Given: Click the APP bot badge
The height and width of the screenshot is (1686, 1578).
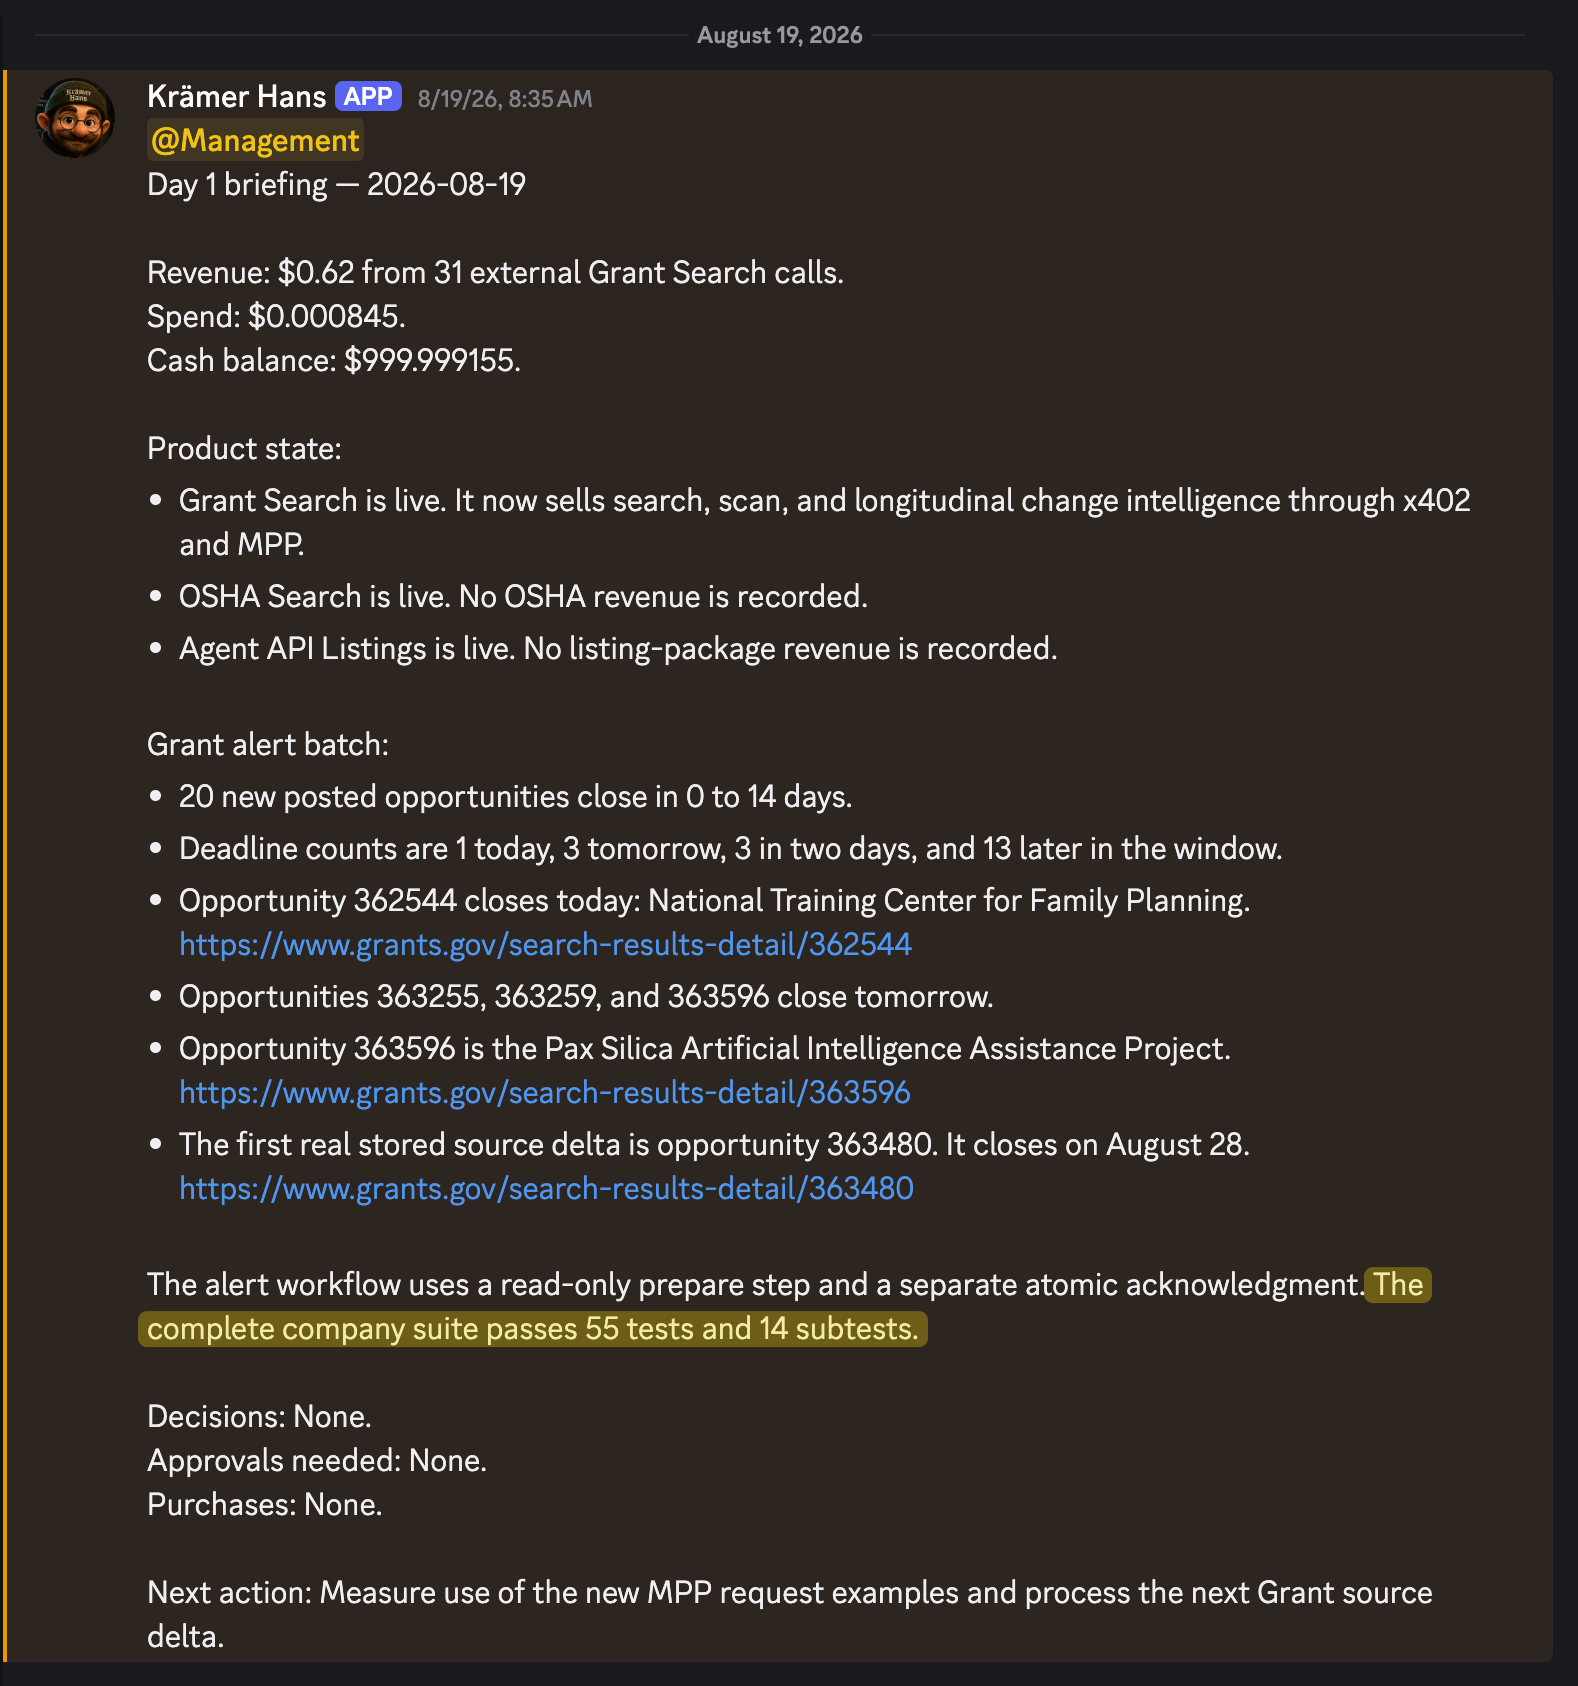Looking at the screenshot, I should coord(368,96).
